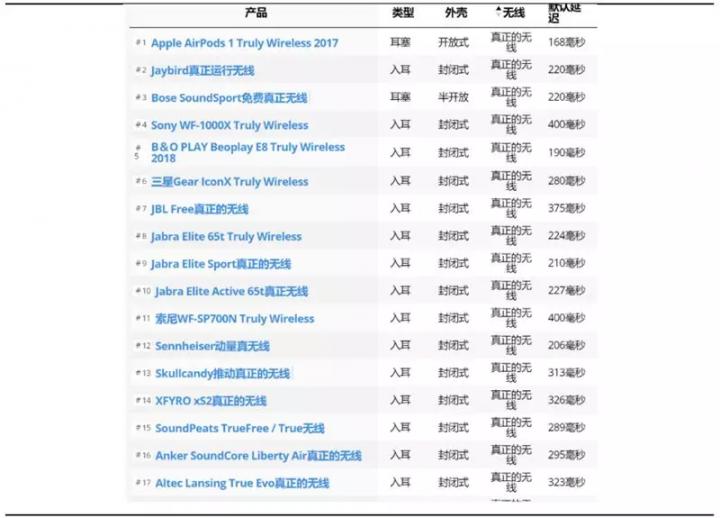Select 入耳 type in the Jaybird row
This screenshot has width=720, height=518.
(400, 70)
